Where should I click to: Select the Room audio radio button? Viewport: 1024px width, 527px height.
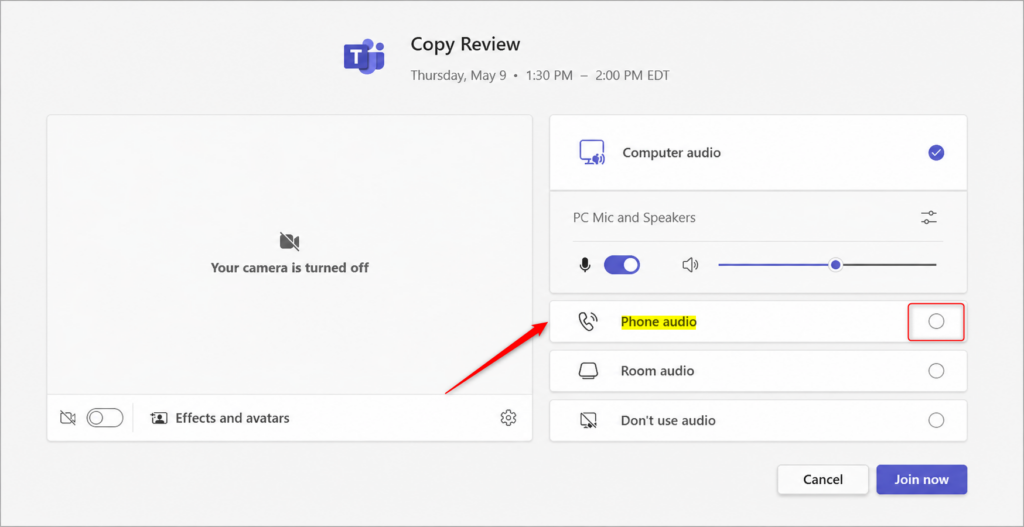(936, 371)
